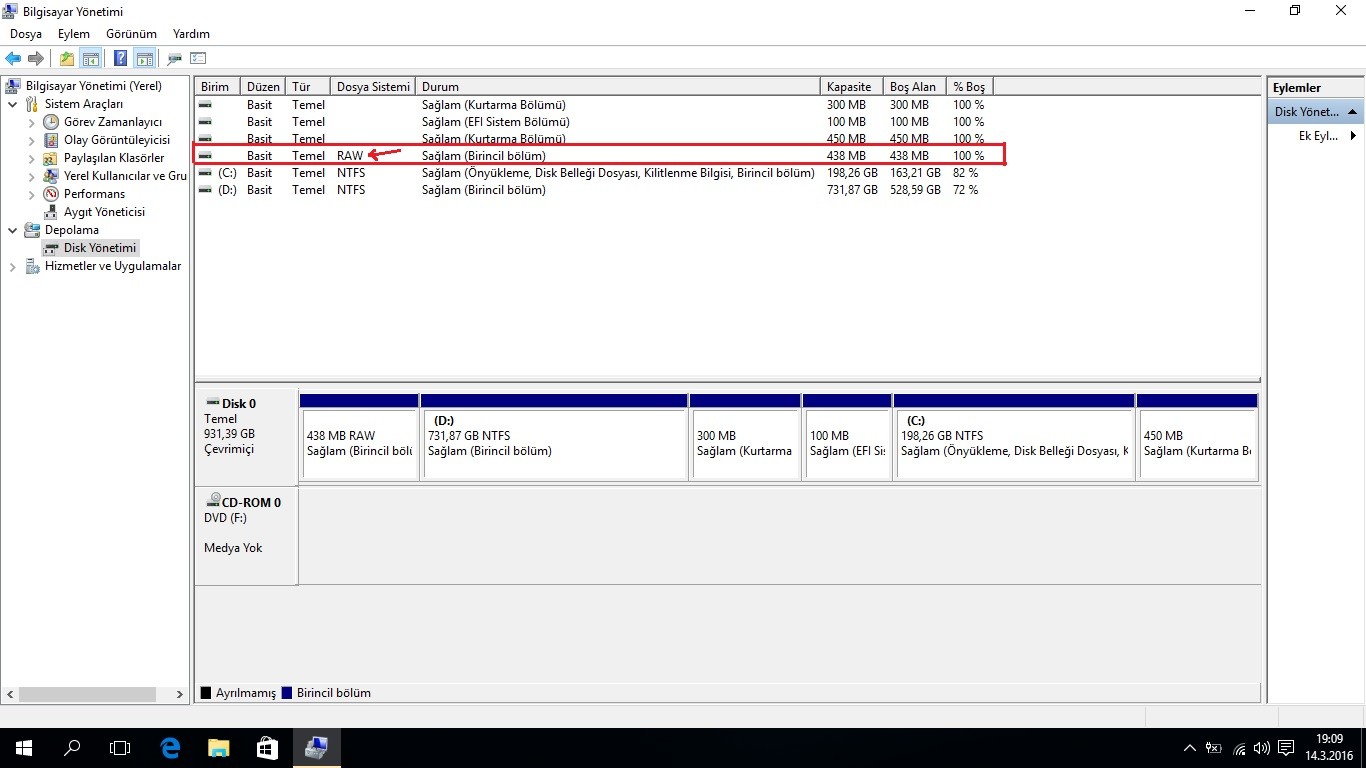Select the 450 MB Kurtarma partition block
Image resolution: width=1366 pixels, height=768 pixels.
(x=1197, y=436)
